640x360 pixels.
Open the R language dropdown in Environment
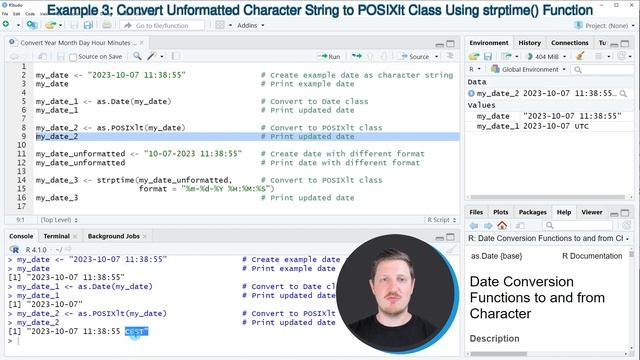475,69
